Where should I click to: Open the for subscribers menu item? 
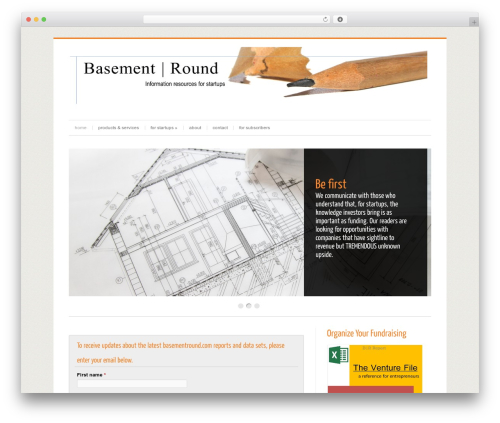coord(254,128)
